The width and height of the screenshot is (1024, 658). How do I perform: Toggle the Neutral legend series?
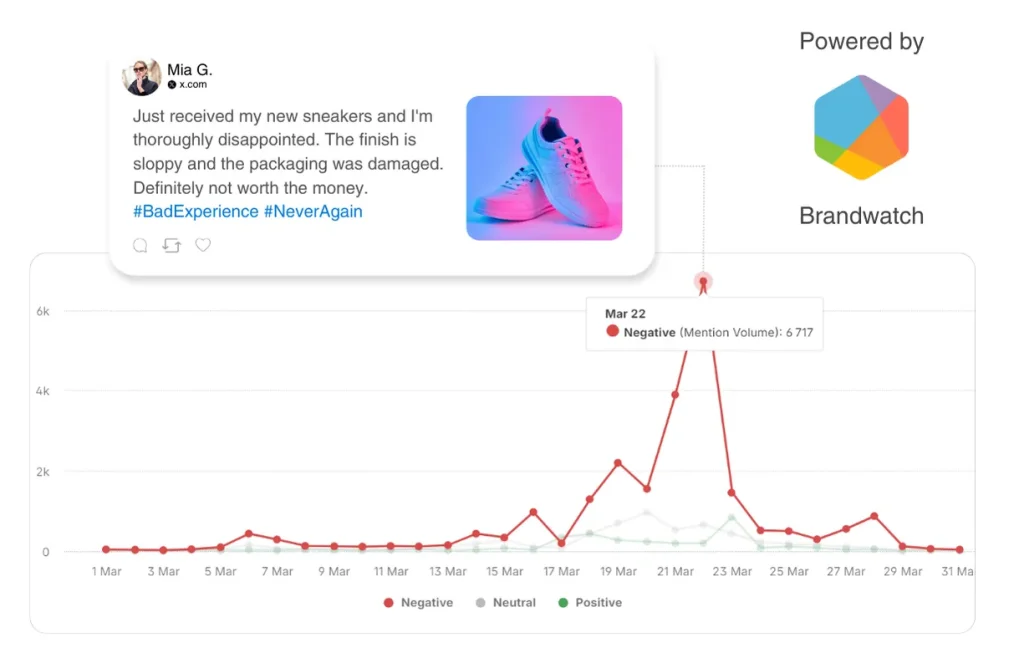(x=506, y=603)
